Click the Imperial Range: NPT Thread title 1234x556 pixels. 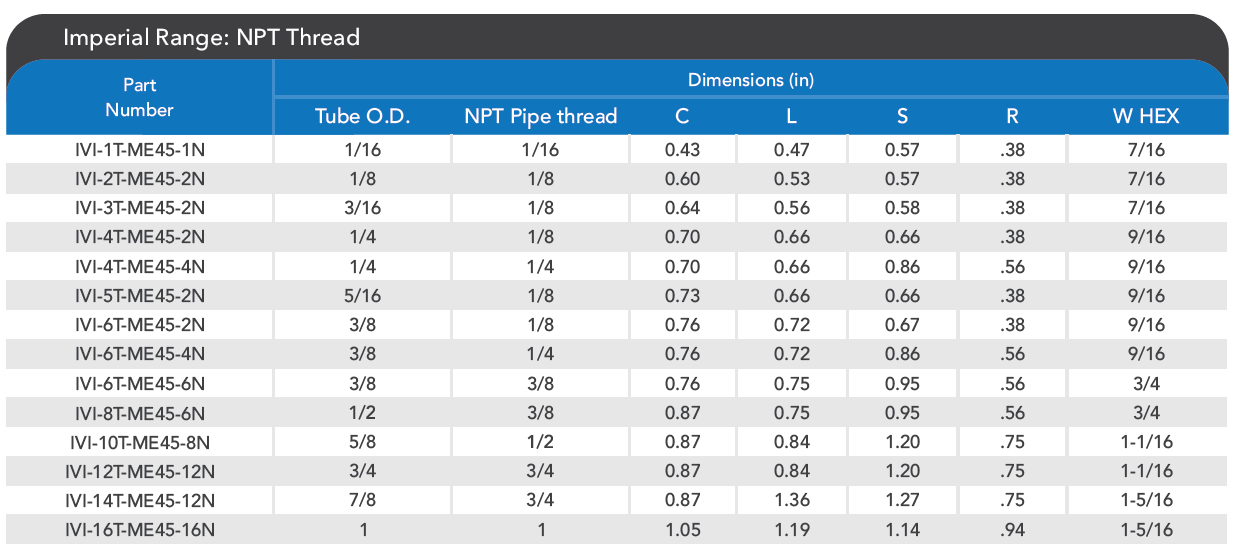pyautogui.click(x=211, y=38)
